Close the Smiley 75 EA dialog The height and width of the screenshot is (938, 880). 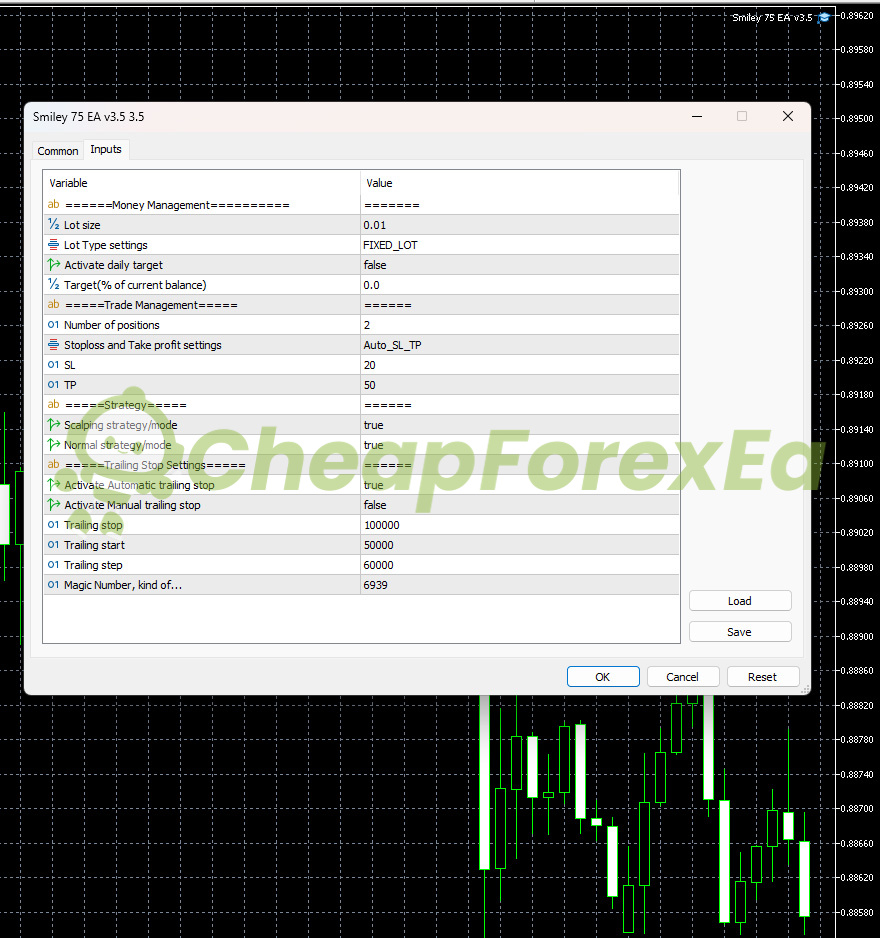[788, 116]
